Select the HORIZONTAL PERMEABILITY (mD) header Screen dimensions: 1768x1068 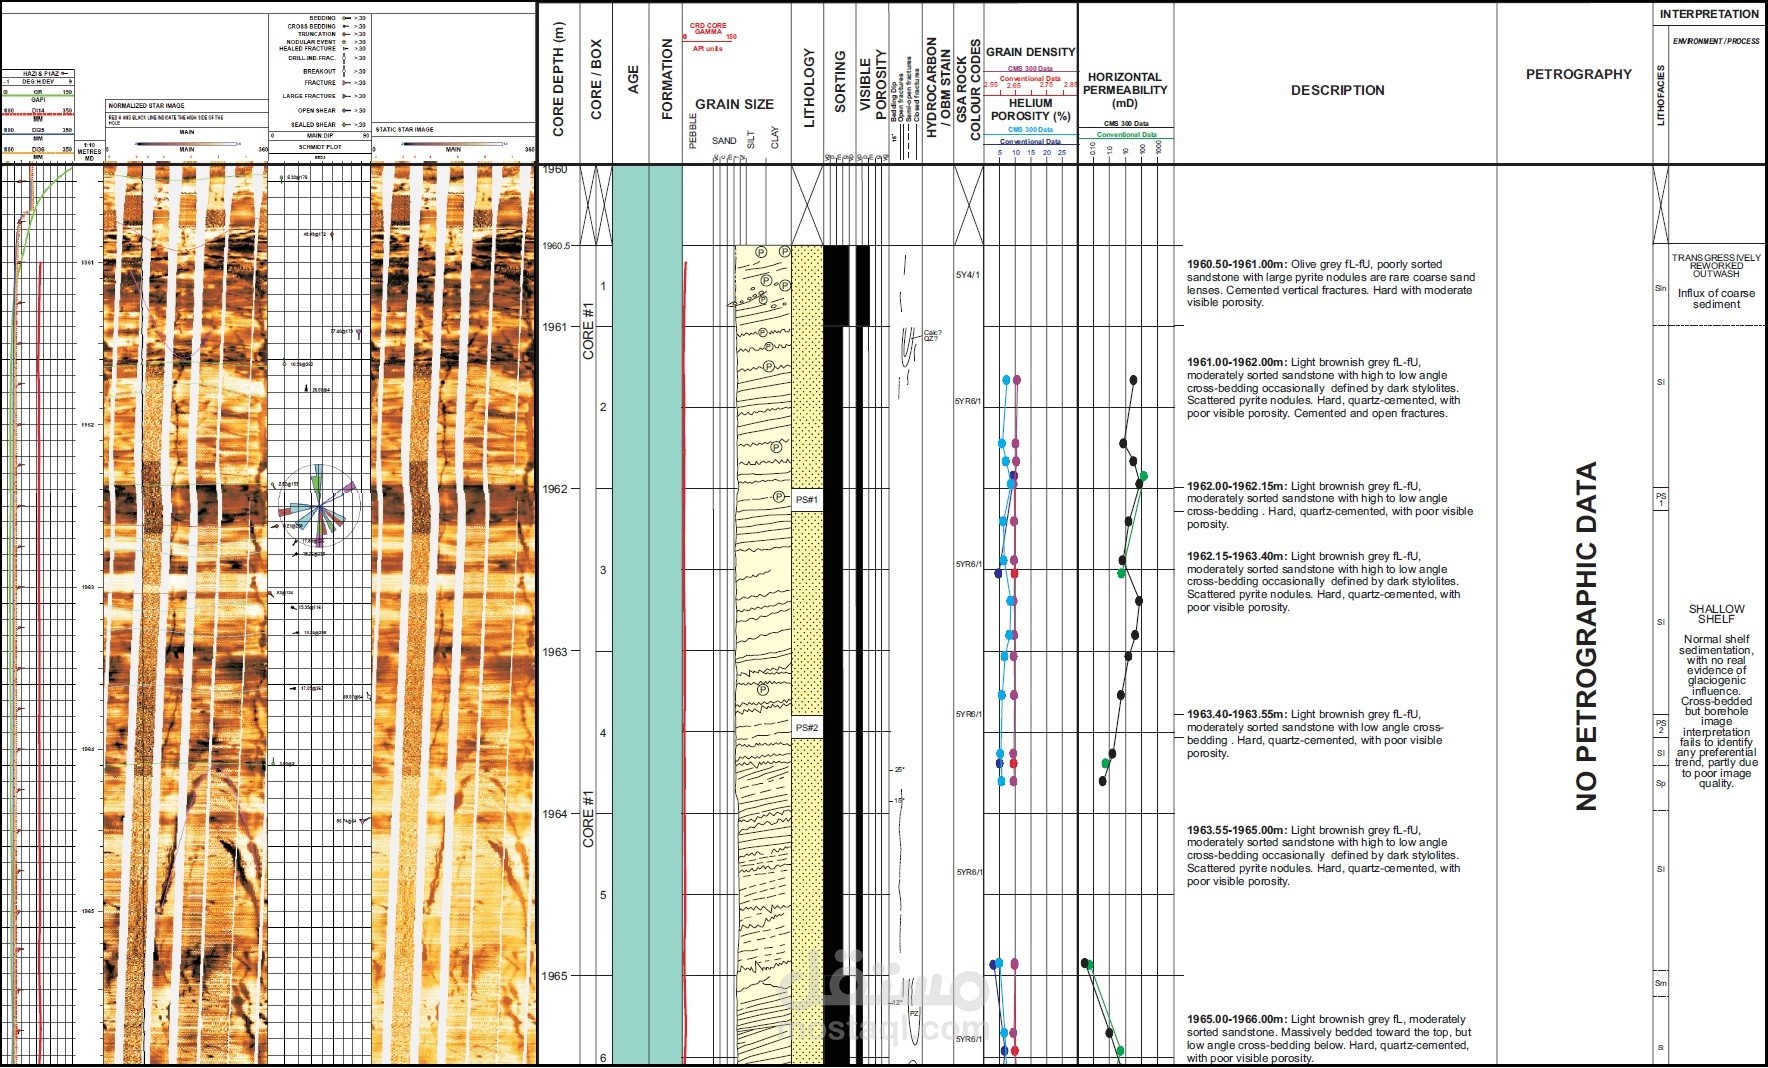pyautogui.click(x=1125, y=90)
